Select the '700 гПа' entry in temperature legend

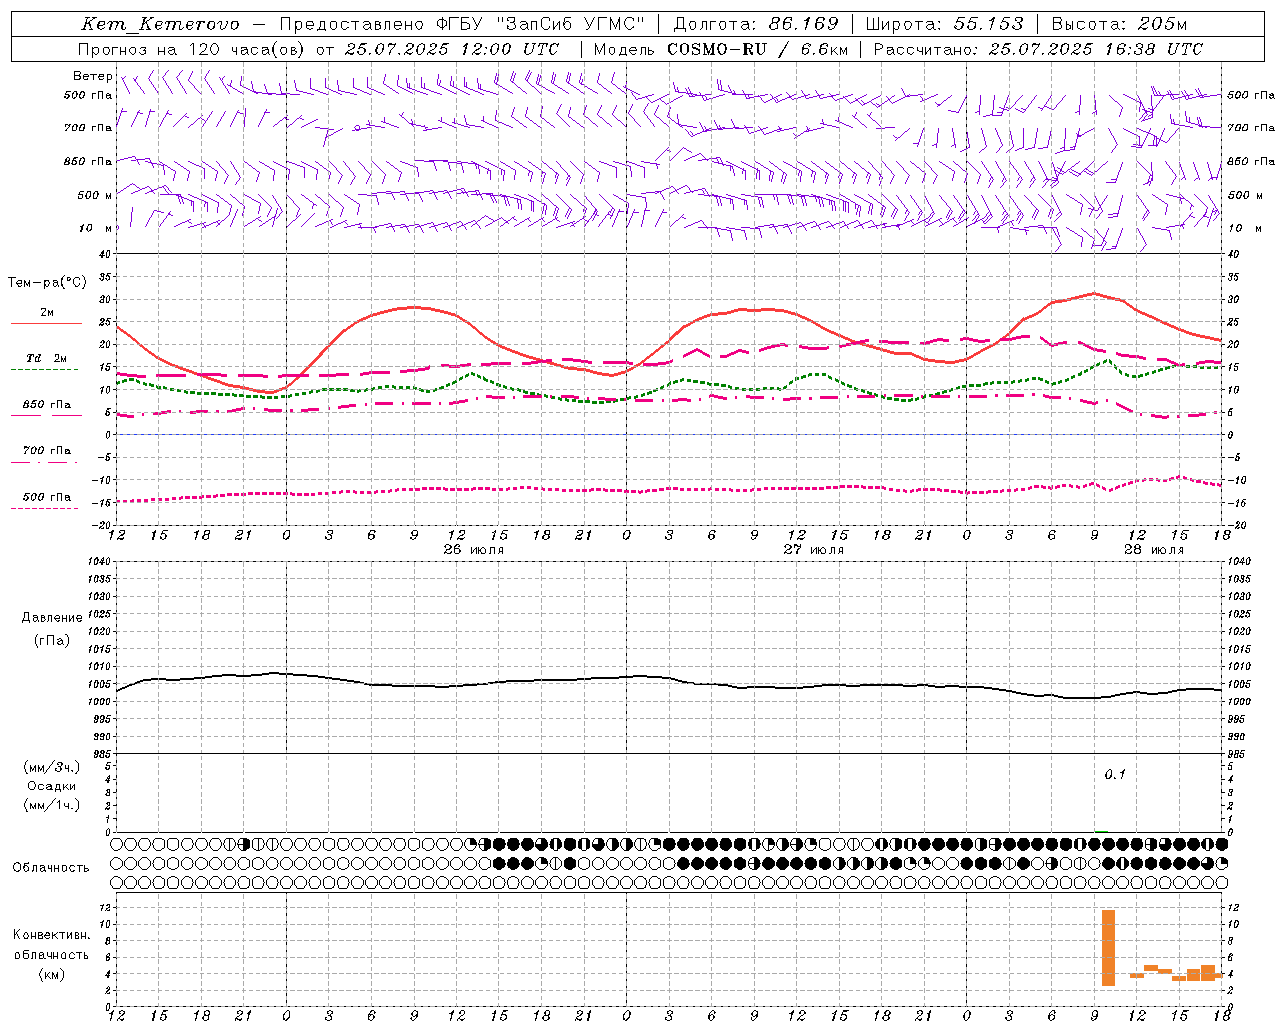pos(47,451)
